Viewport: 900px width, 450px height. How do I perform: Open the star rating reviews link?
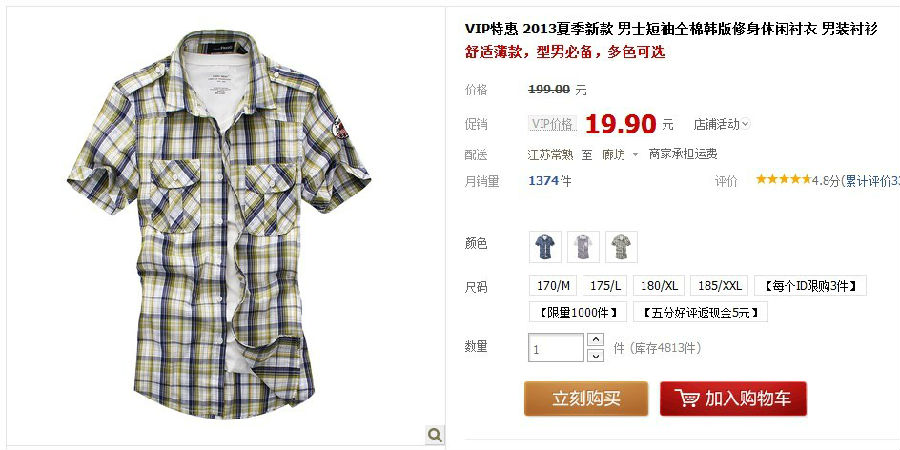pos(827,180)
